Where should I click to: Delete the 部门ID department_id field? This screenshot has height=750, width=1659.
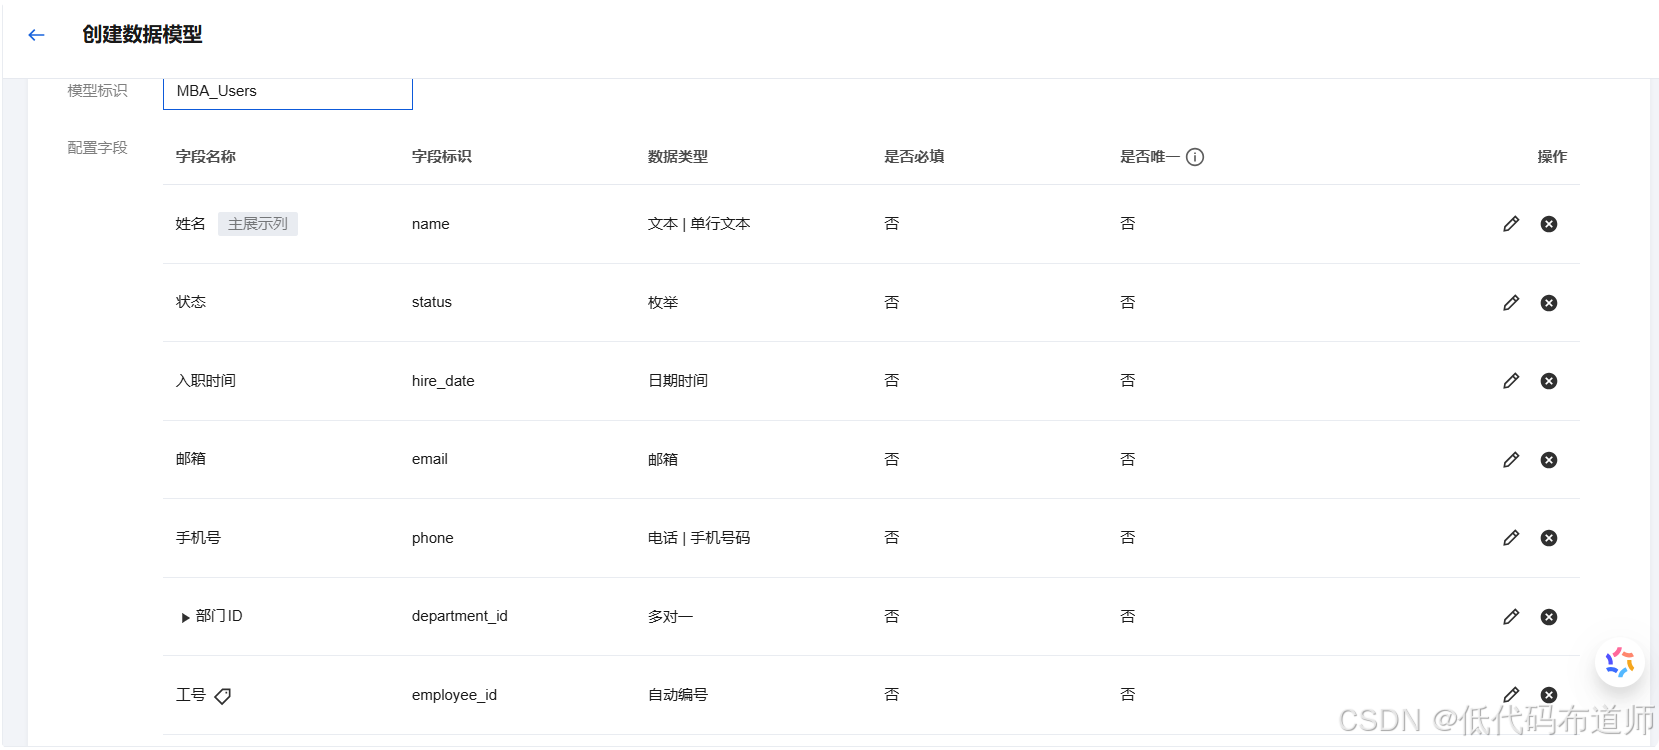click(1549, 617)
